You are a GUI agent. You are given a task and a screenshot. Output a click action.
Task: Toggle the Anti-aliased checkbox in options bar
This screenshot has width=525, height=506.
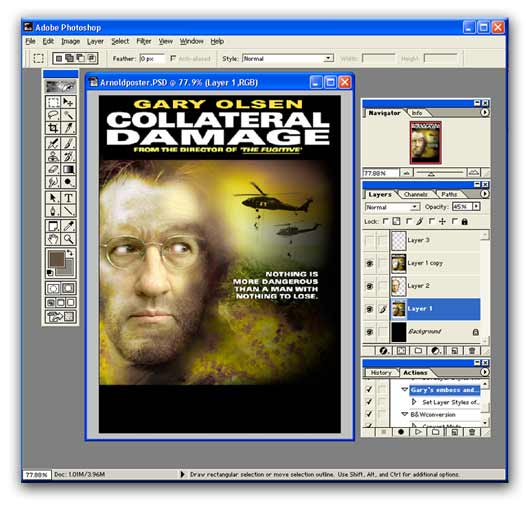[x=173, y=58]
